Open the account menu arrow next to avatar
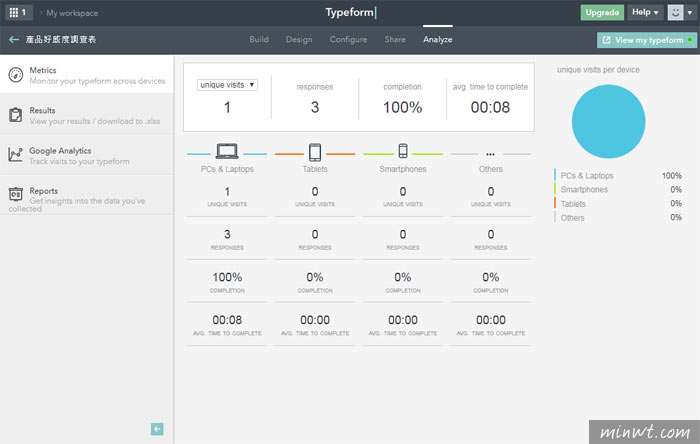The image size is (700, 444). [690, 13]
